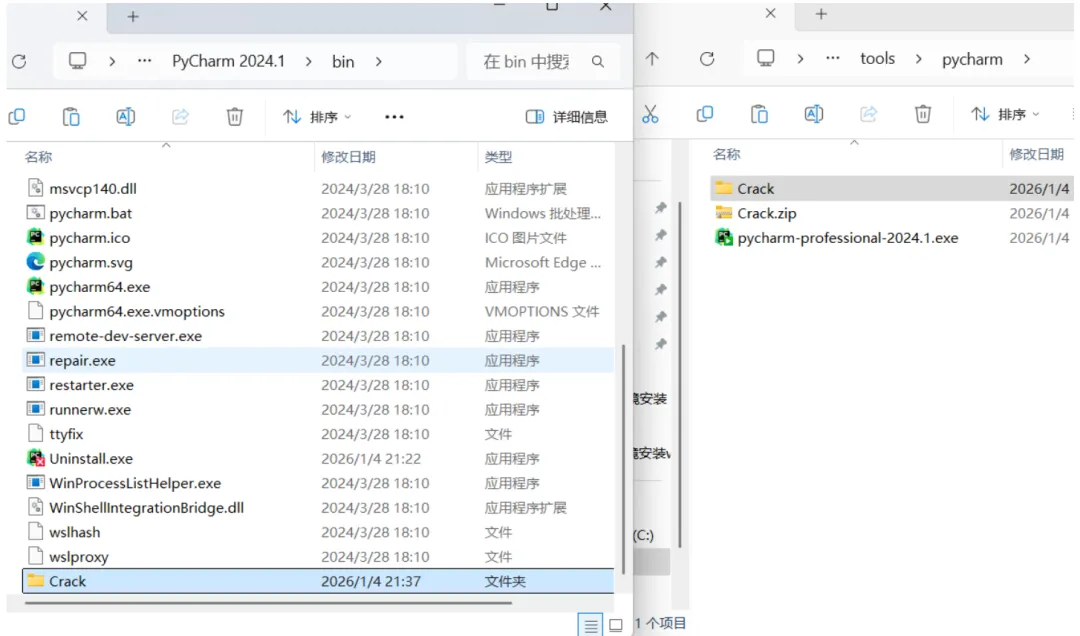Expand the chevron after PyCharm 2024.1 breadcrumb

pyautogui.click(x=309, y=61)
